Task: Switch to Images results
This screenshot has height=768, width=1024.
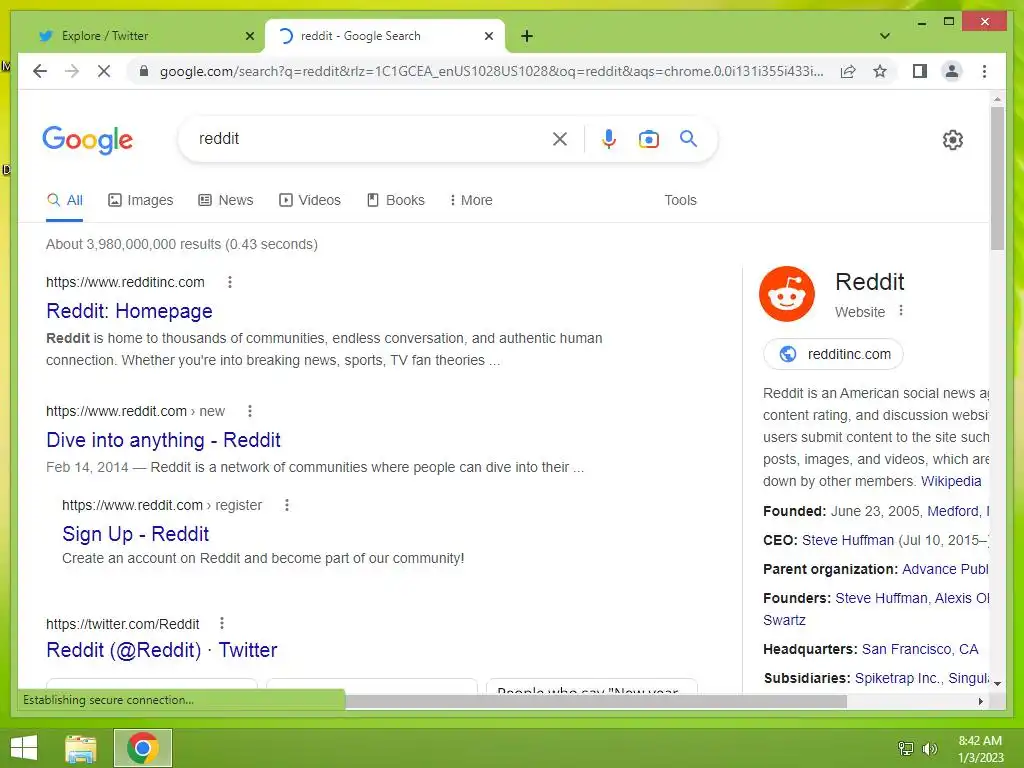Action: [x=140, y=200]
